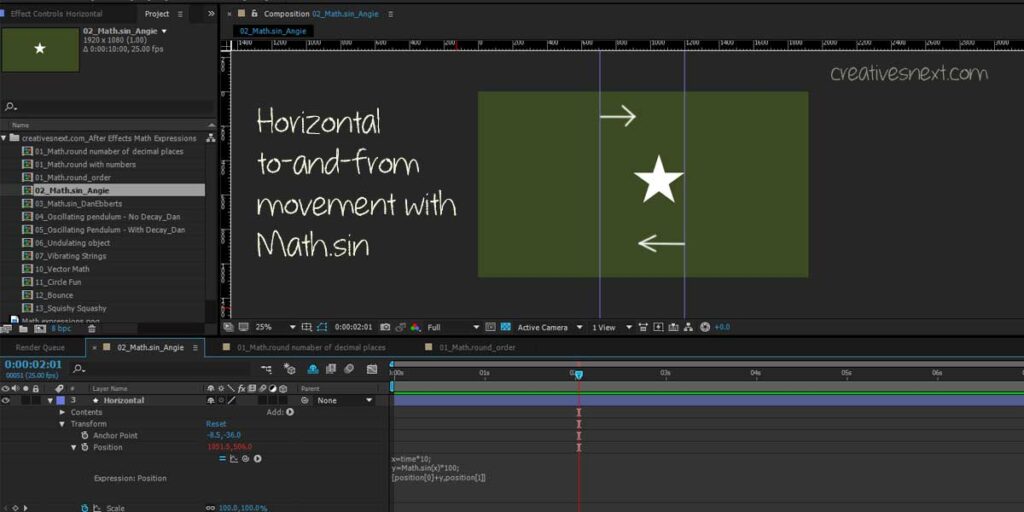
Task: Disable the Position expression equals toggle
Action: 222,459
